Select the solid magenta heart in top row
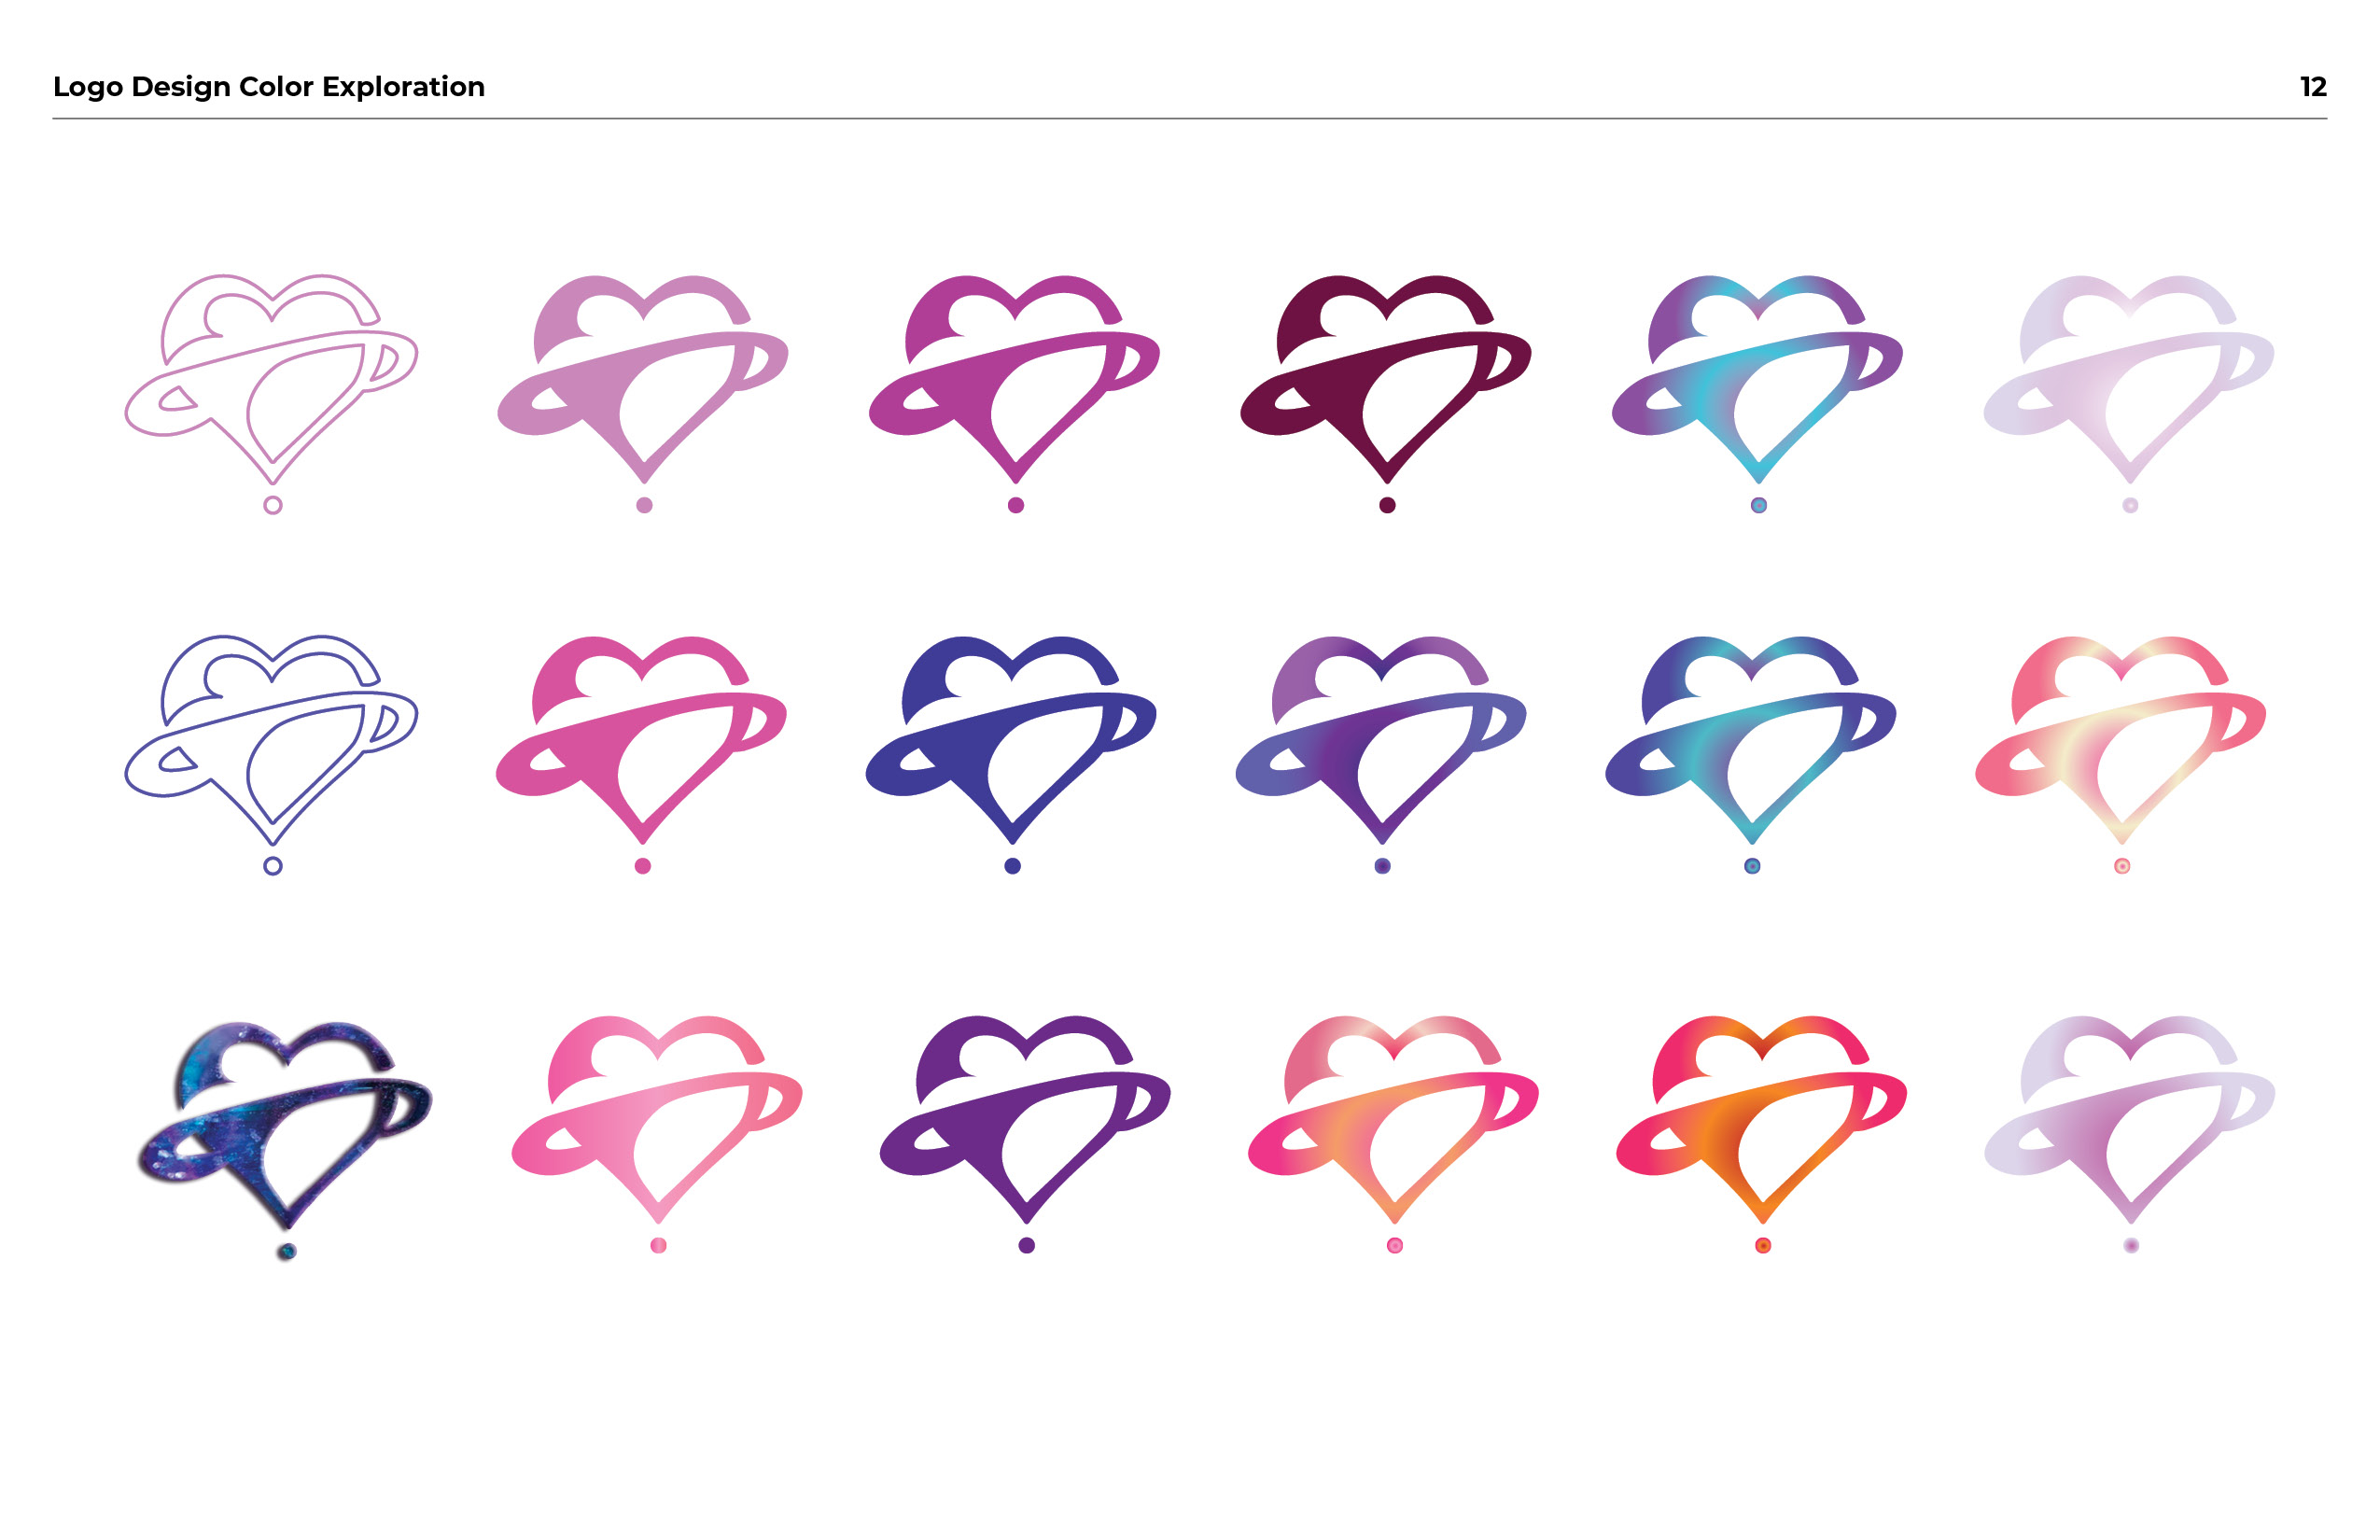This screenshot has height=1540, width=2380. coord(1014,379)
